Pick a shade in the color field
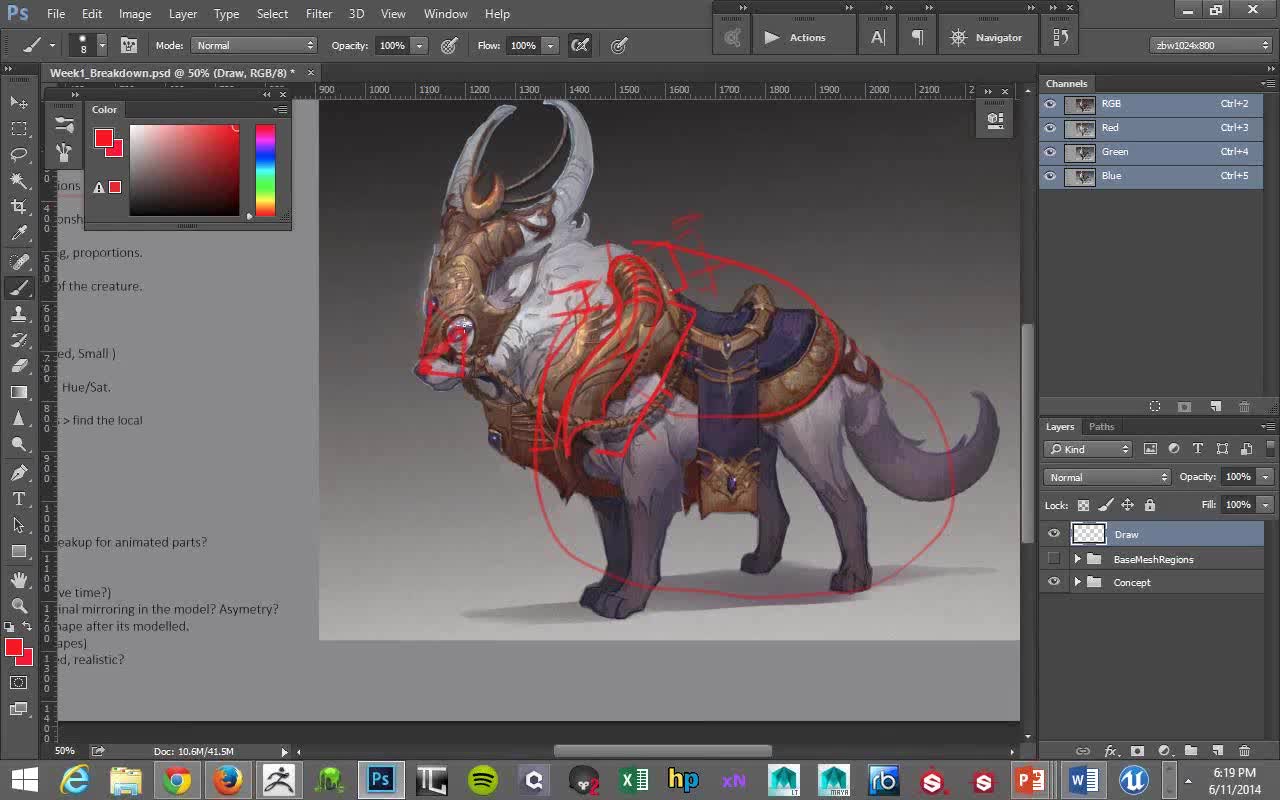1280x800 pixels. point(185,170)
